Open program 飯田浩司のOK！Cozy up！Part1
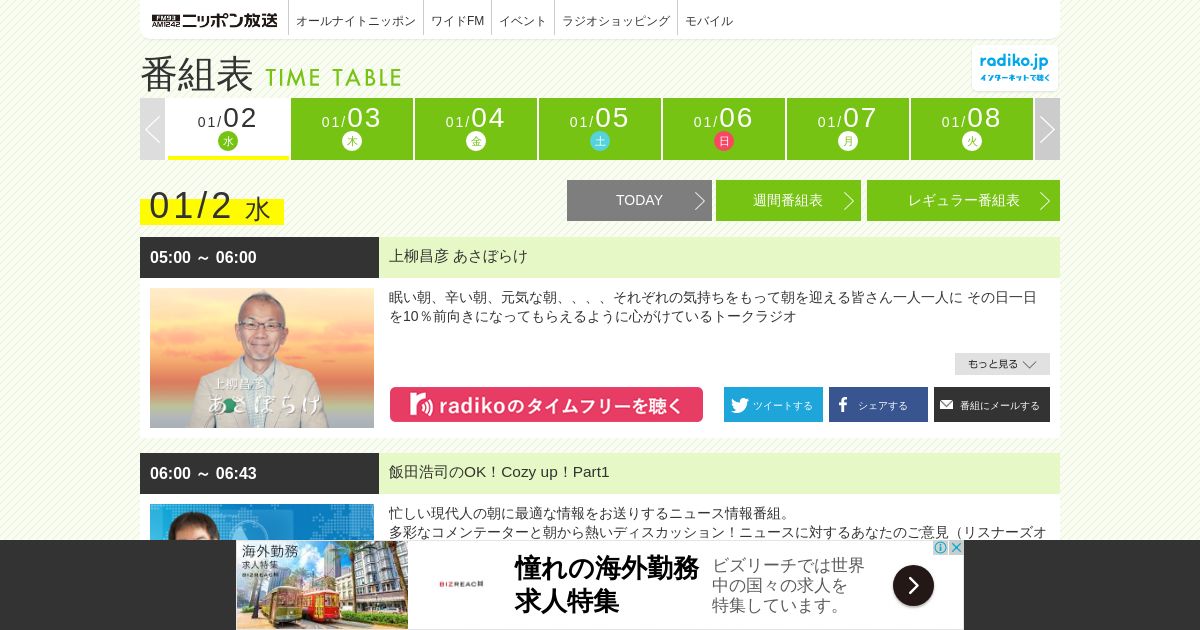 [499, 472]
